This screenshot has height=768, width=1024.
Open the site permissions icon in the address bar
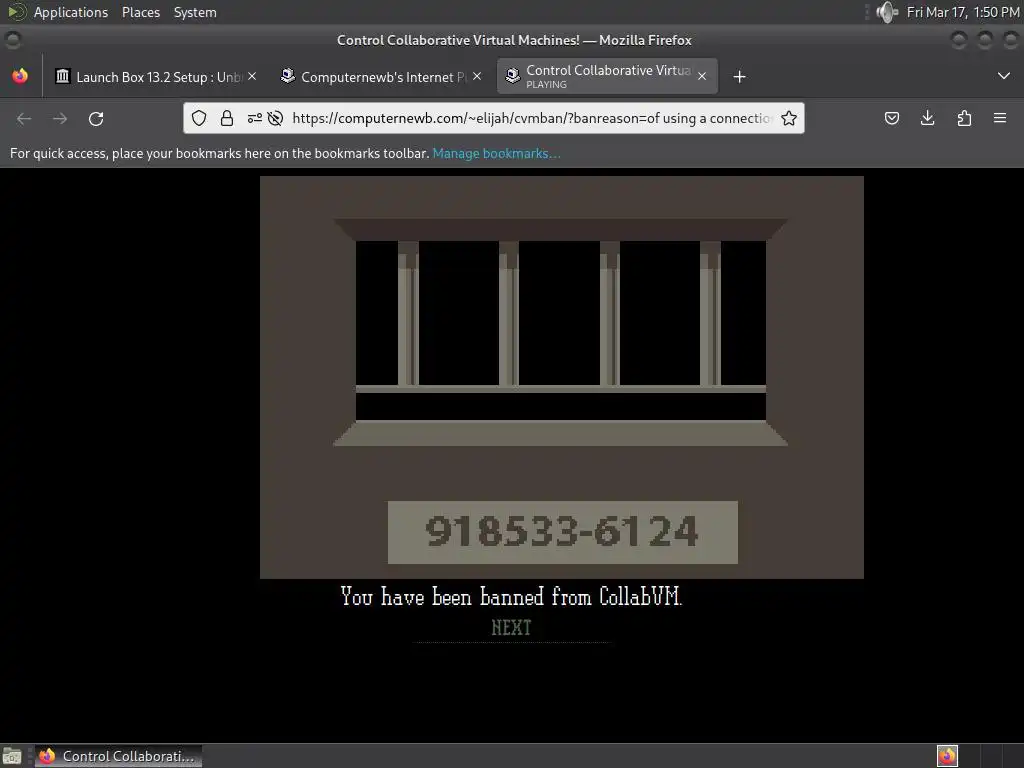[x=255, y=118]
